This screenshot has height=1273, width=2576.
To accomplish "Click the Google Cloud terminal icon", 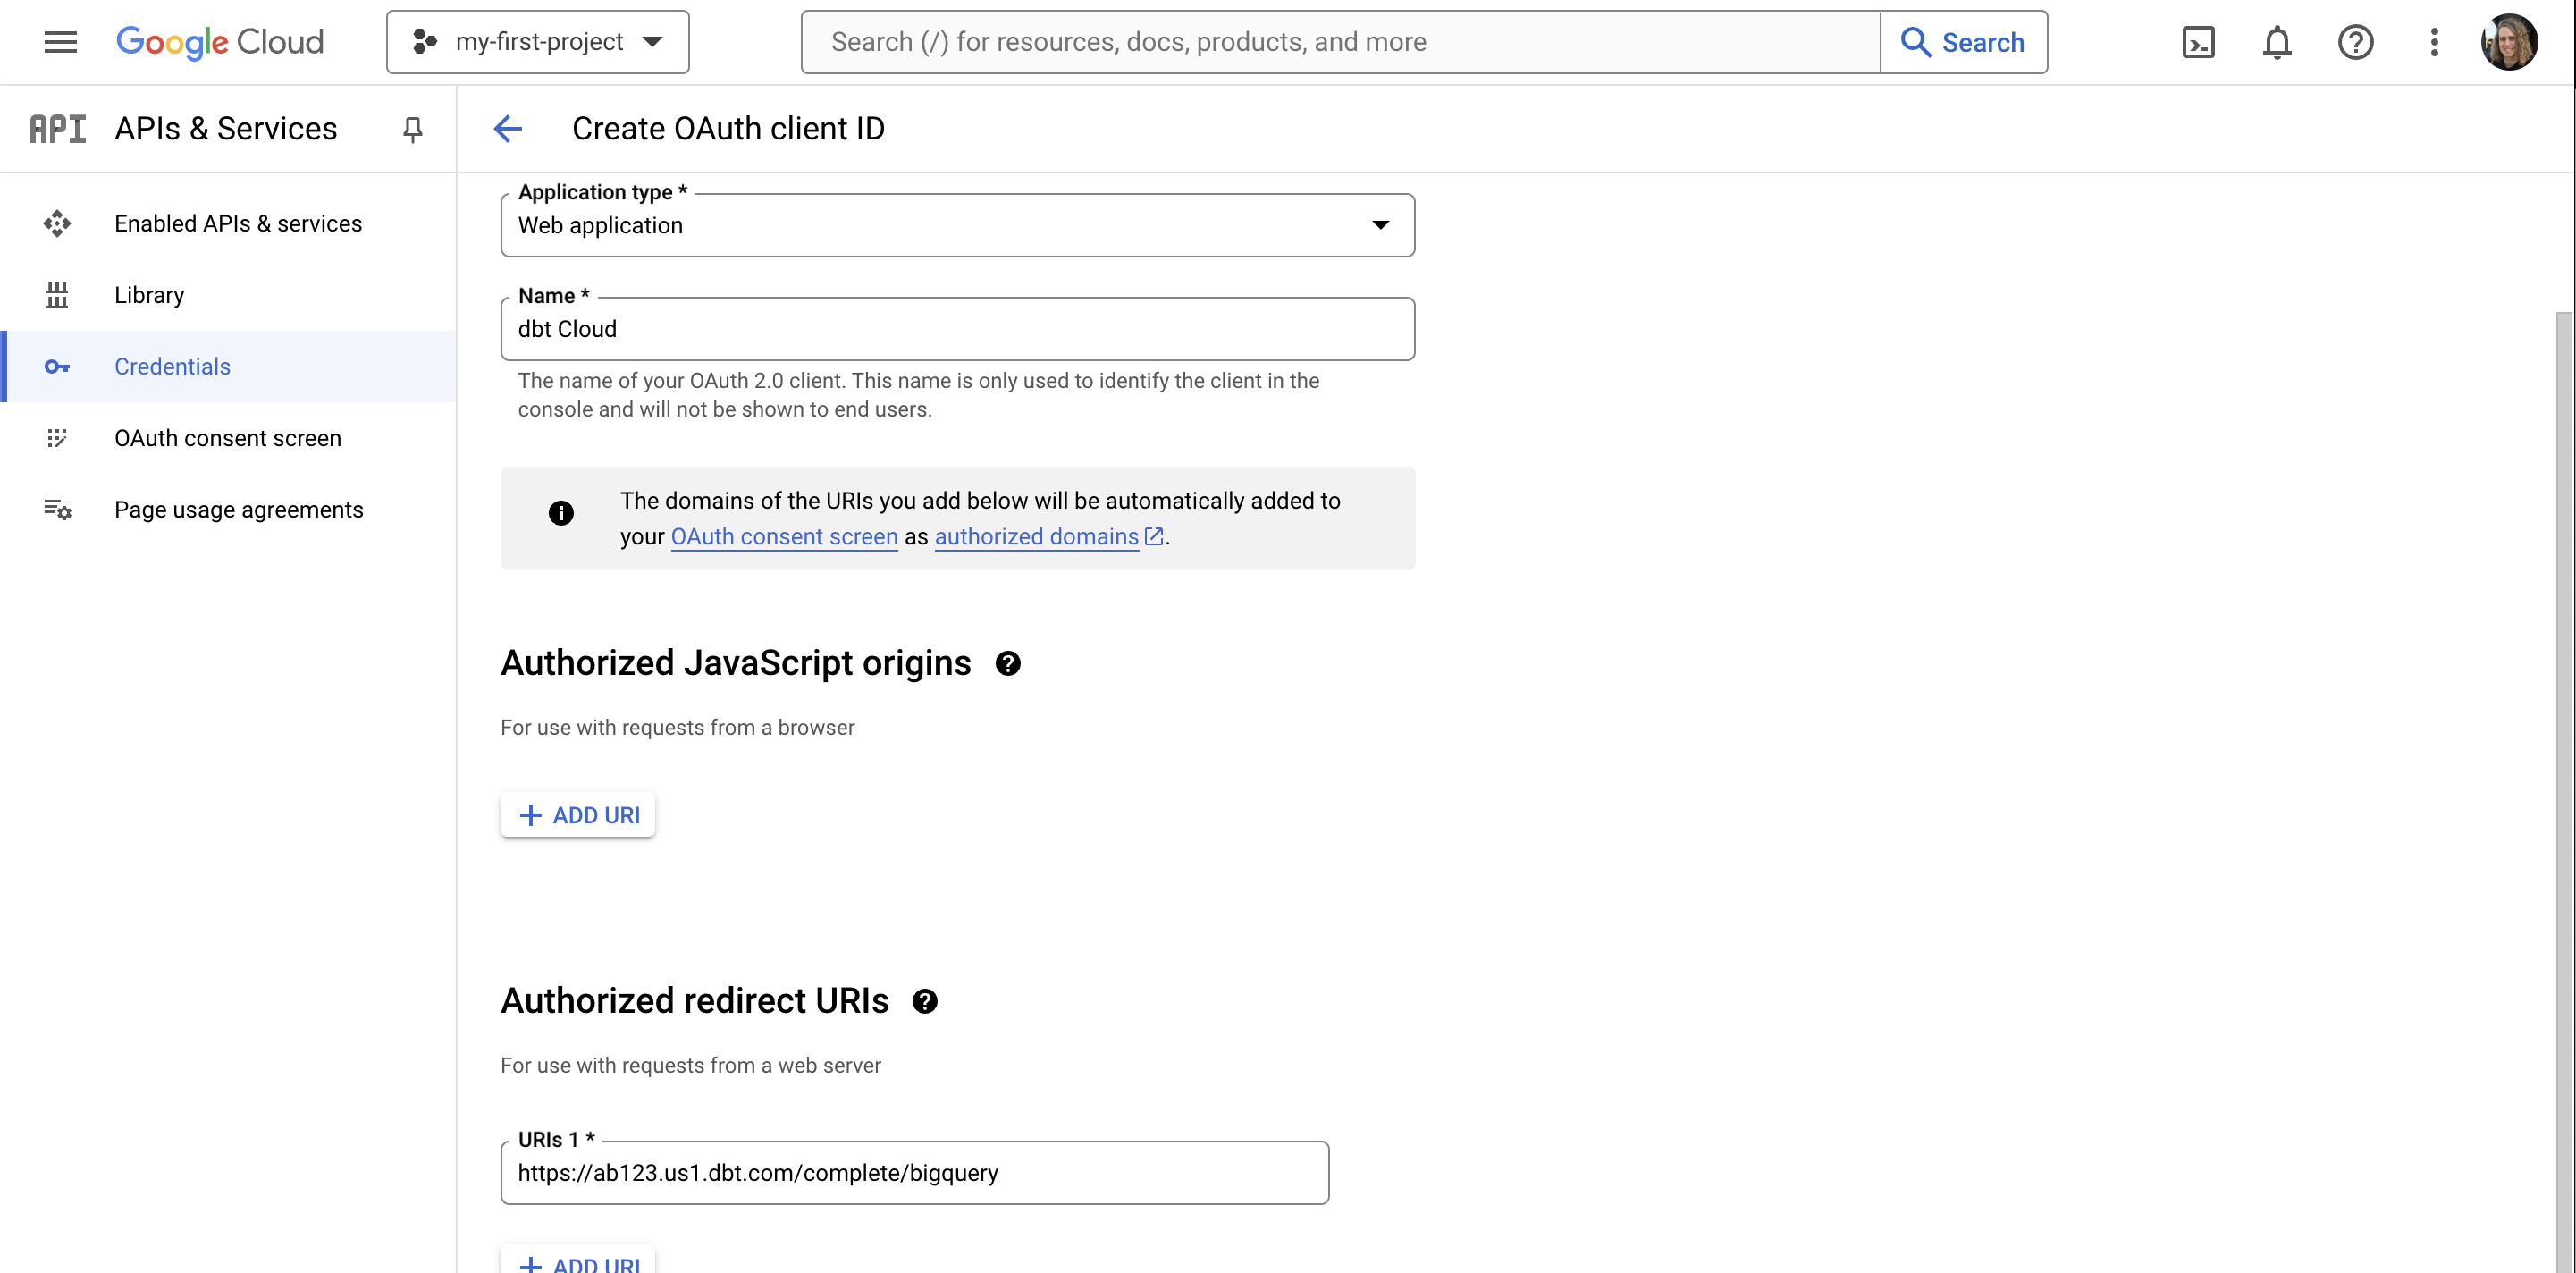I will 2200,41.
